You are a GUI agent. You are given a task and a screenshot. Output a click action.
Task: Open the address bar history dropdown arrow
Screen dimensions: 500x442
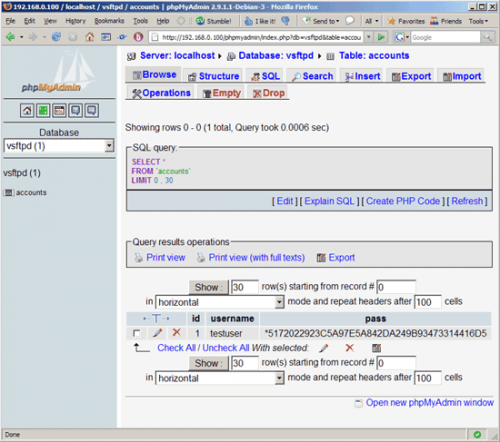(369, 37)
